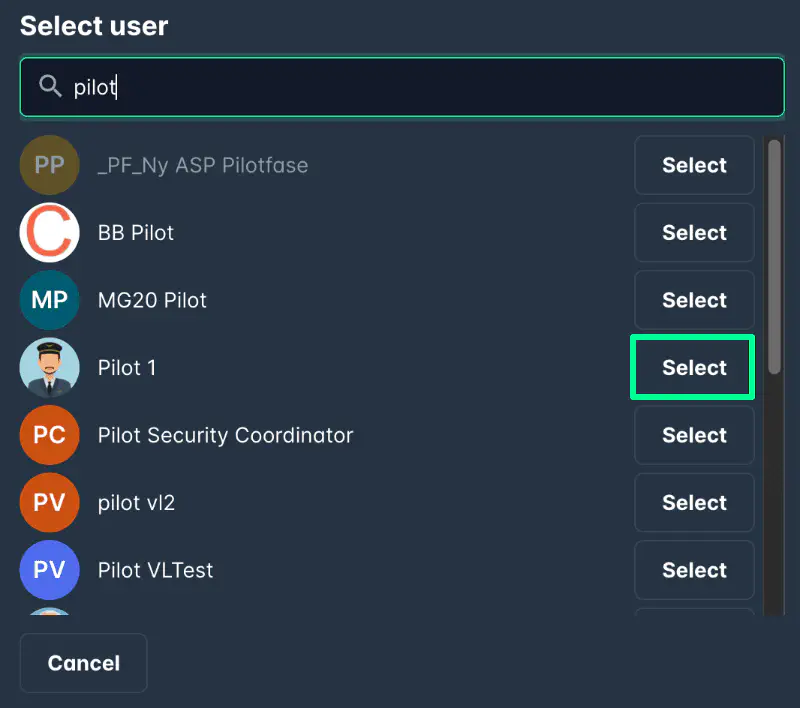Click the orange C avatar next to BB Pilot
The width and height of the screenshot is (800, 708).
49,232
